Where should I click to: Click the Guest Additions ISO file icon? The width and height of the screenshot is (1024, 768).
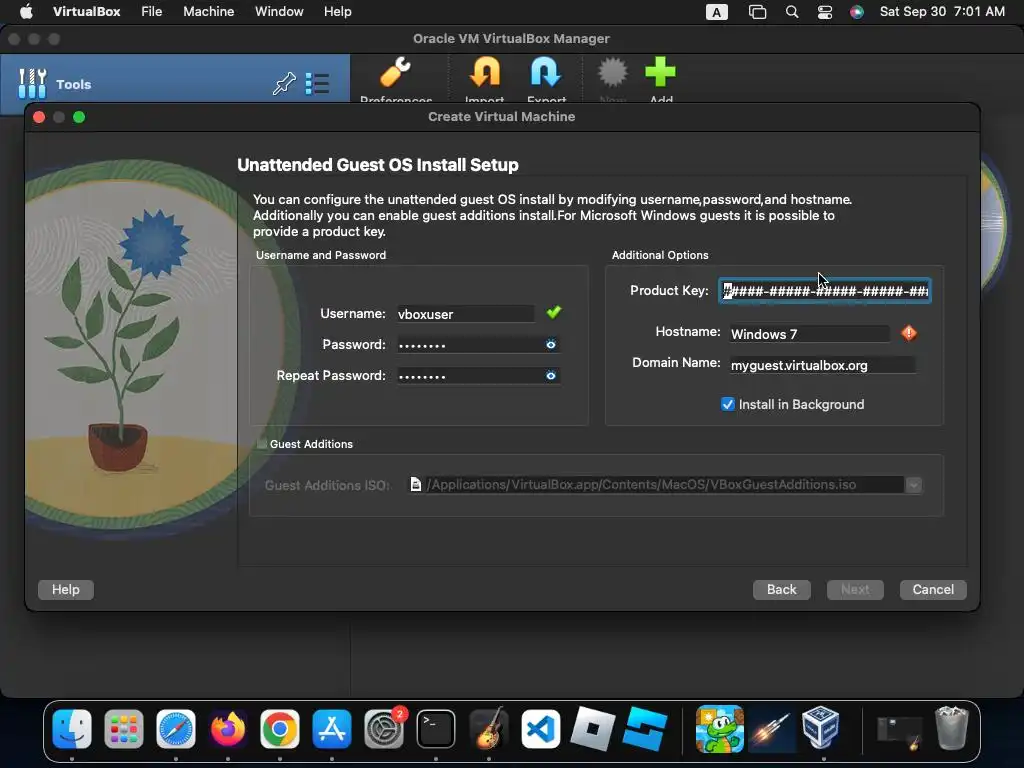point(415,484)
